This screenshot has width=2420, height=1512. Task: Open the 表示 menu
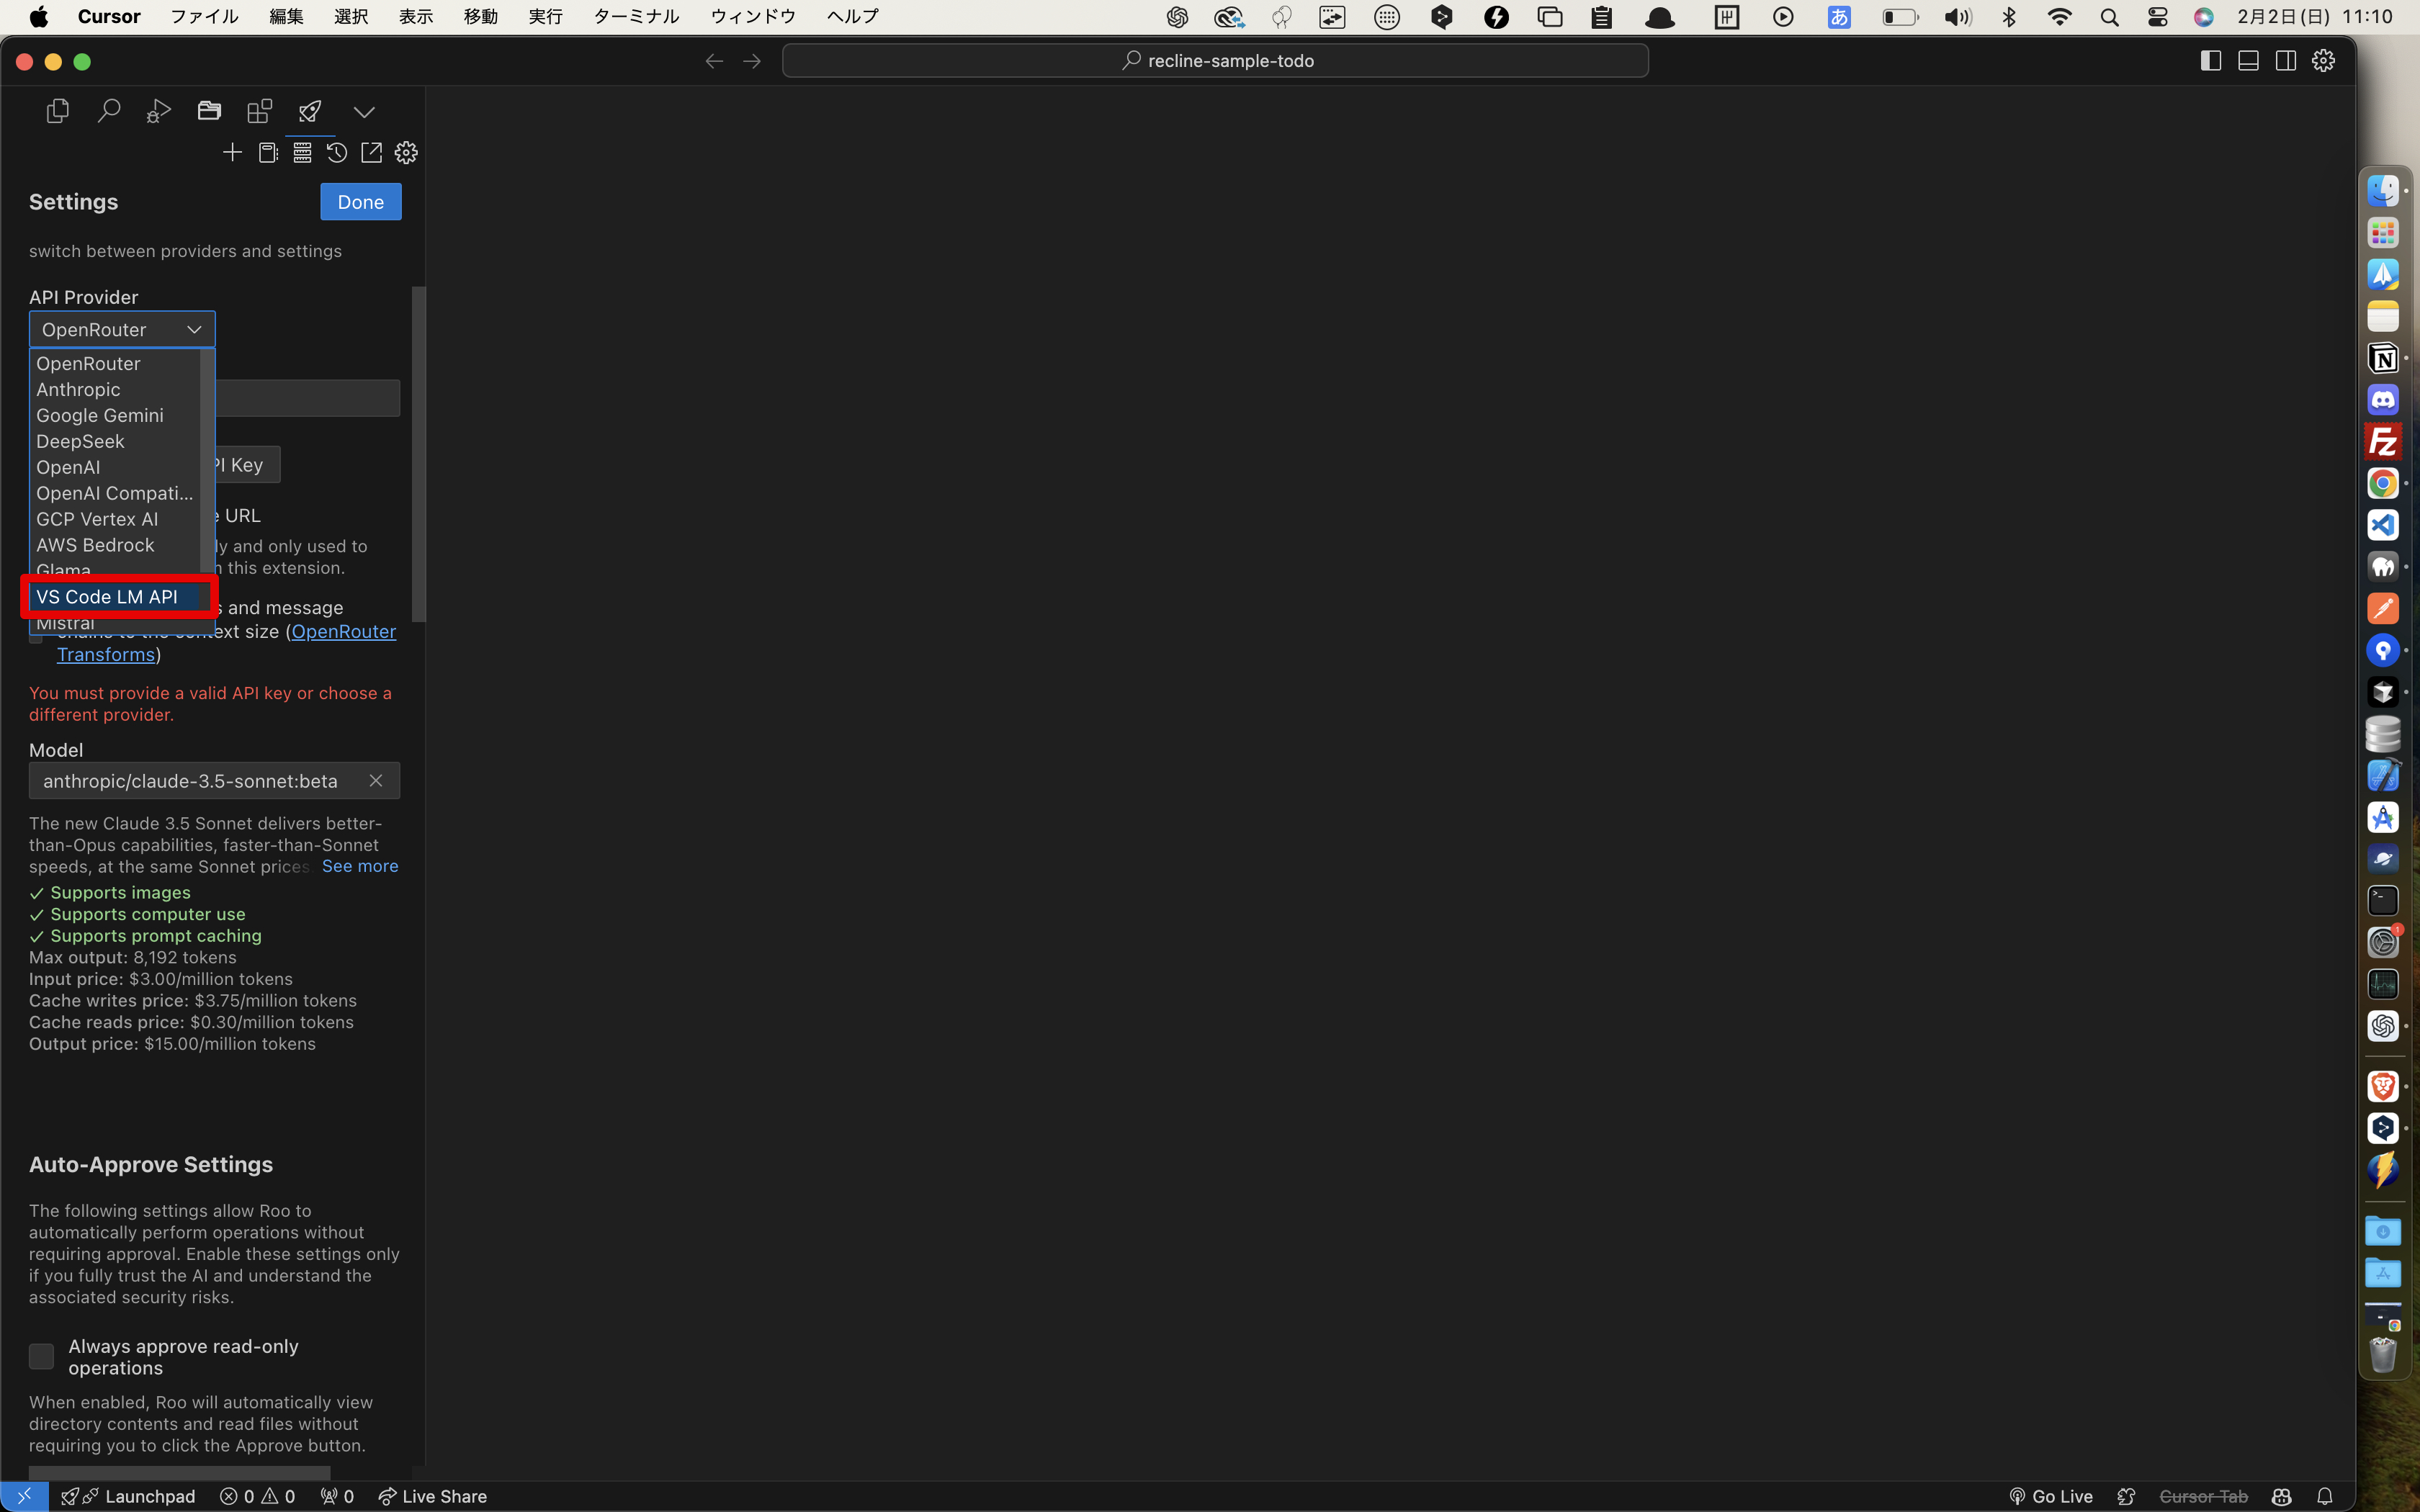click(416, 16)
